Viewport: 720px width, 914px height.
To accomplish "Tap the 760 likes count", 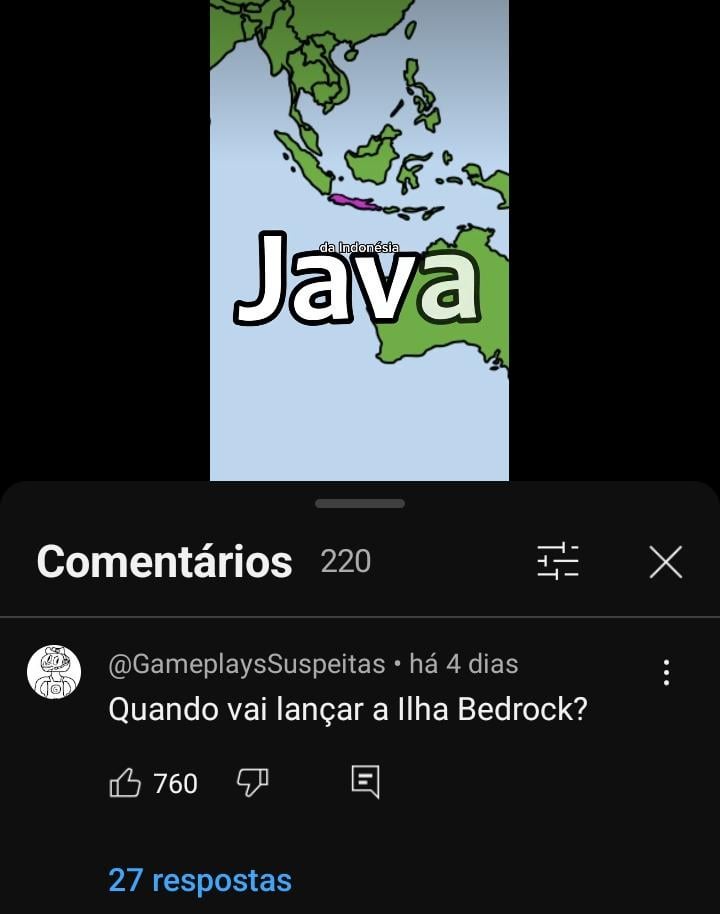I will point(175,783).
